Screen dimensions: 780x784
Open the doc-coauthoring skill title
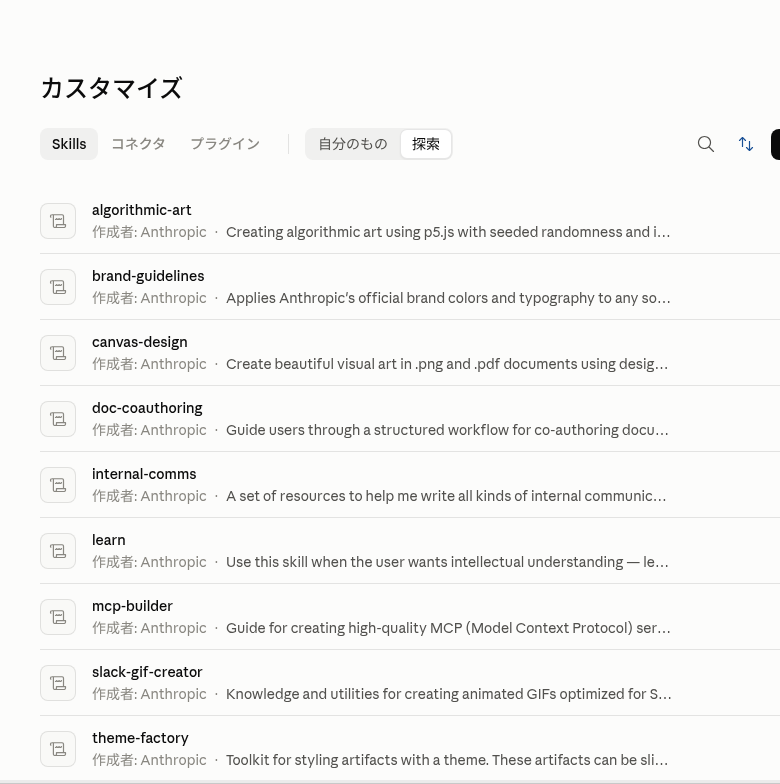(147, 408)
